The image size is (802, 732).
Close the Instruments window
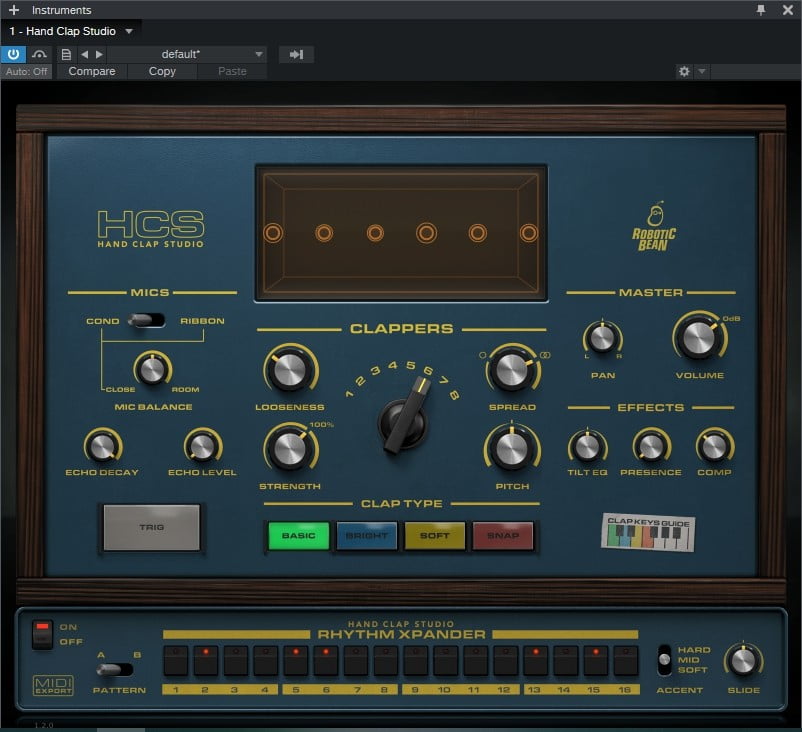tap(788, 10)
